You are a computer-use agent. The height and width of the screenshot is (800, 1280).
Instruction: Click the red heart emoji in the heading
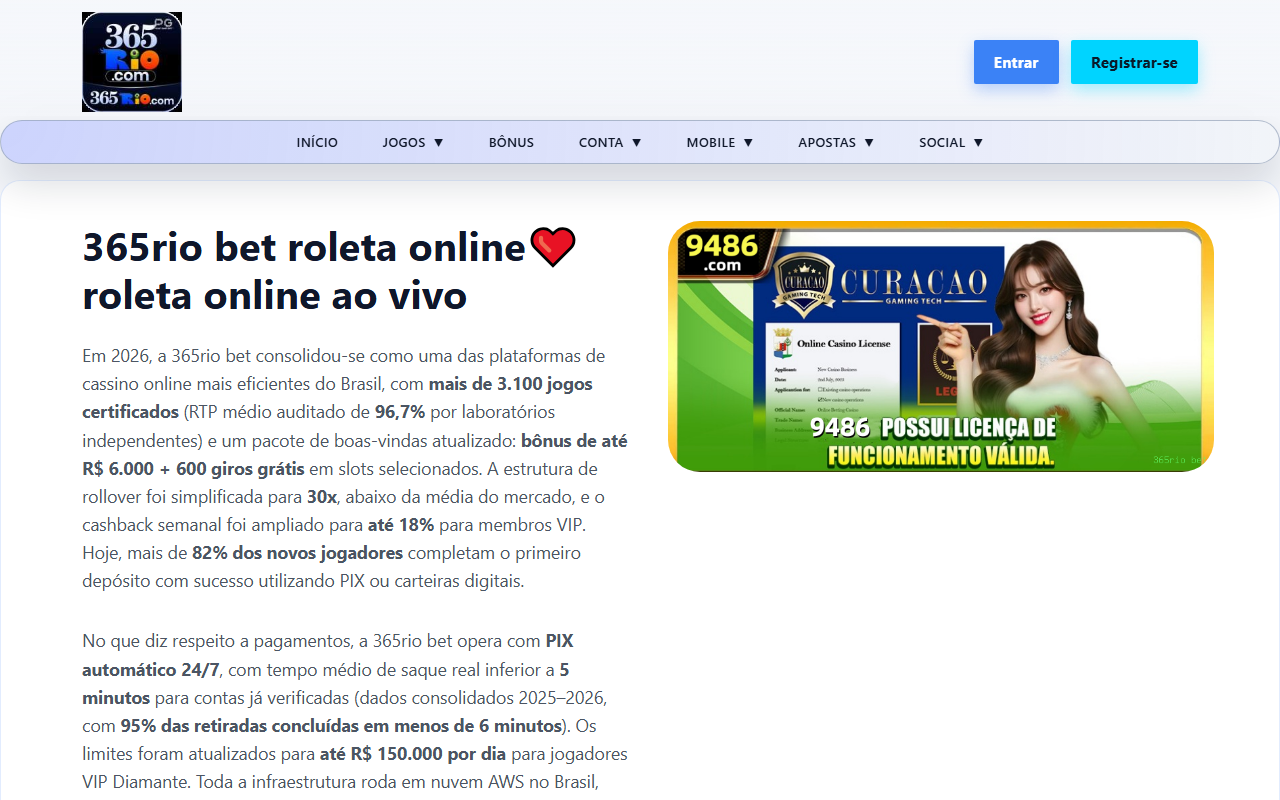click(553, 247)
